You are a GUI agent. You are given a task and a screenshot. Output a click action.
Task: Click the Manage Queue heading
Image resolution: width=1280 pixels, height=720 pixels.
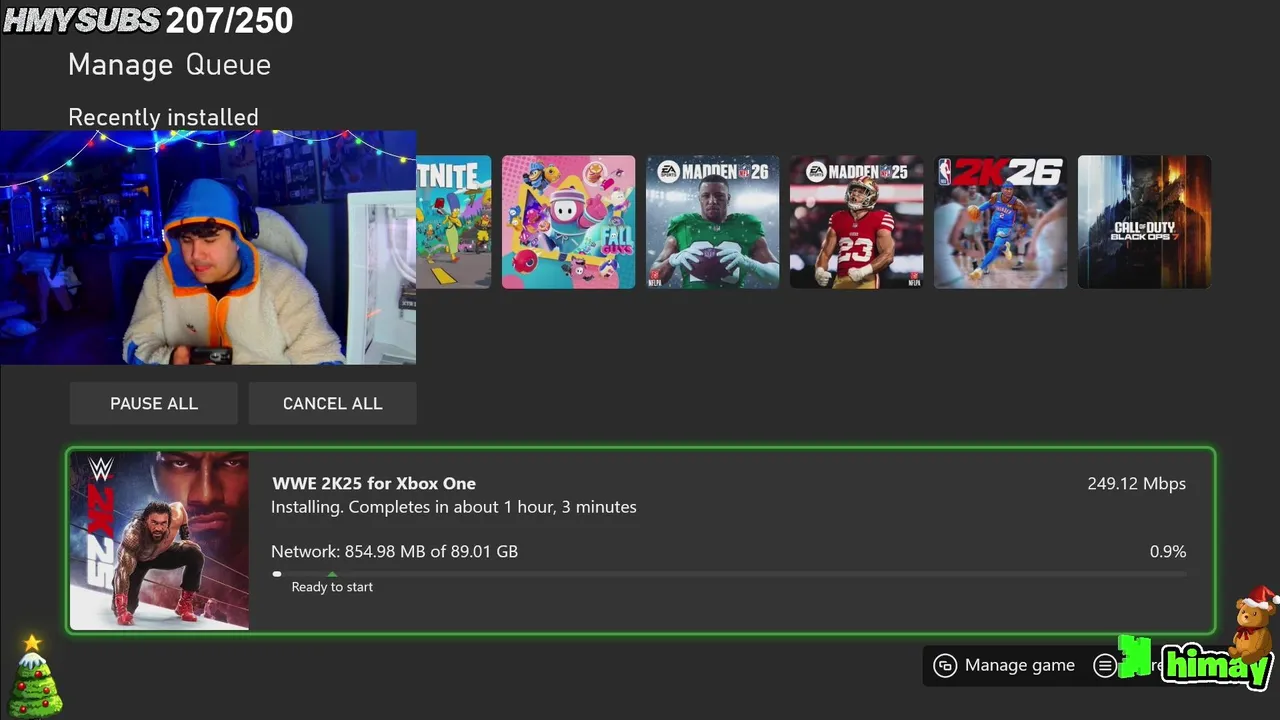coord(169,65)
